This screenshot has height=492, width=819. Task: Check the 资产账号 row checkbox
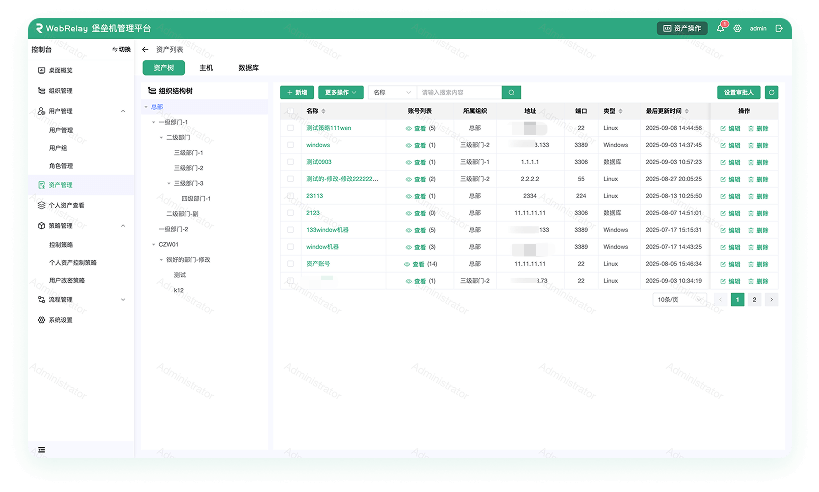[290, 264]
